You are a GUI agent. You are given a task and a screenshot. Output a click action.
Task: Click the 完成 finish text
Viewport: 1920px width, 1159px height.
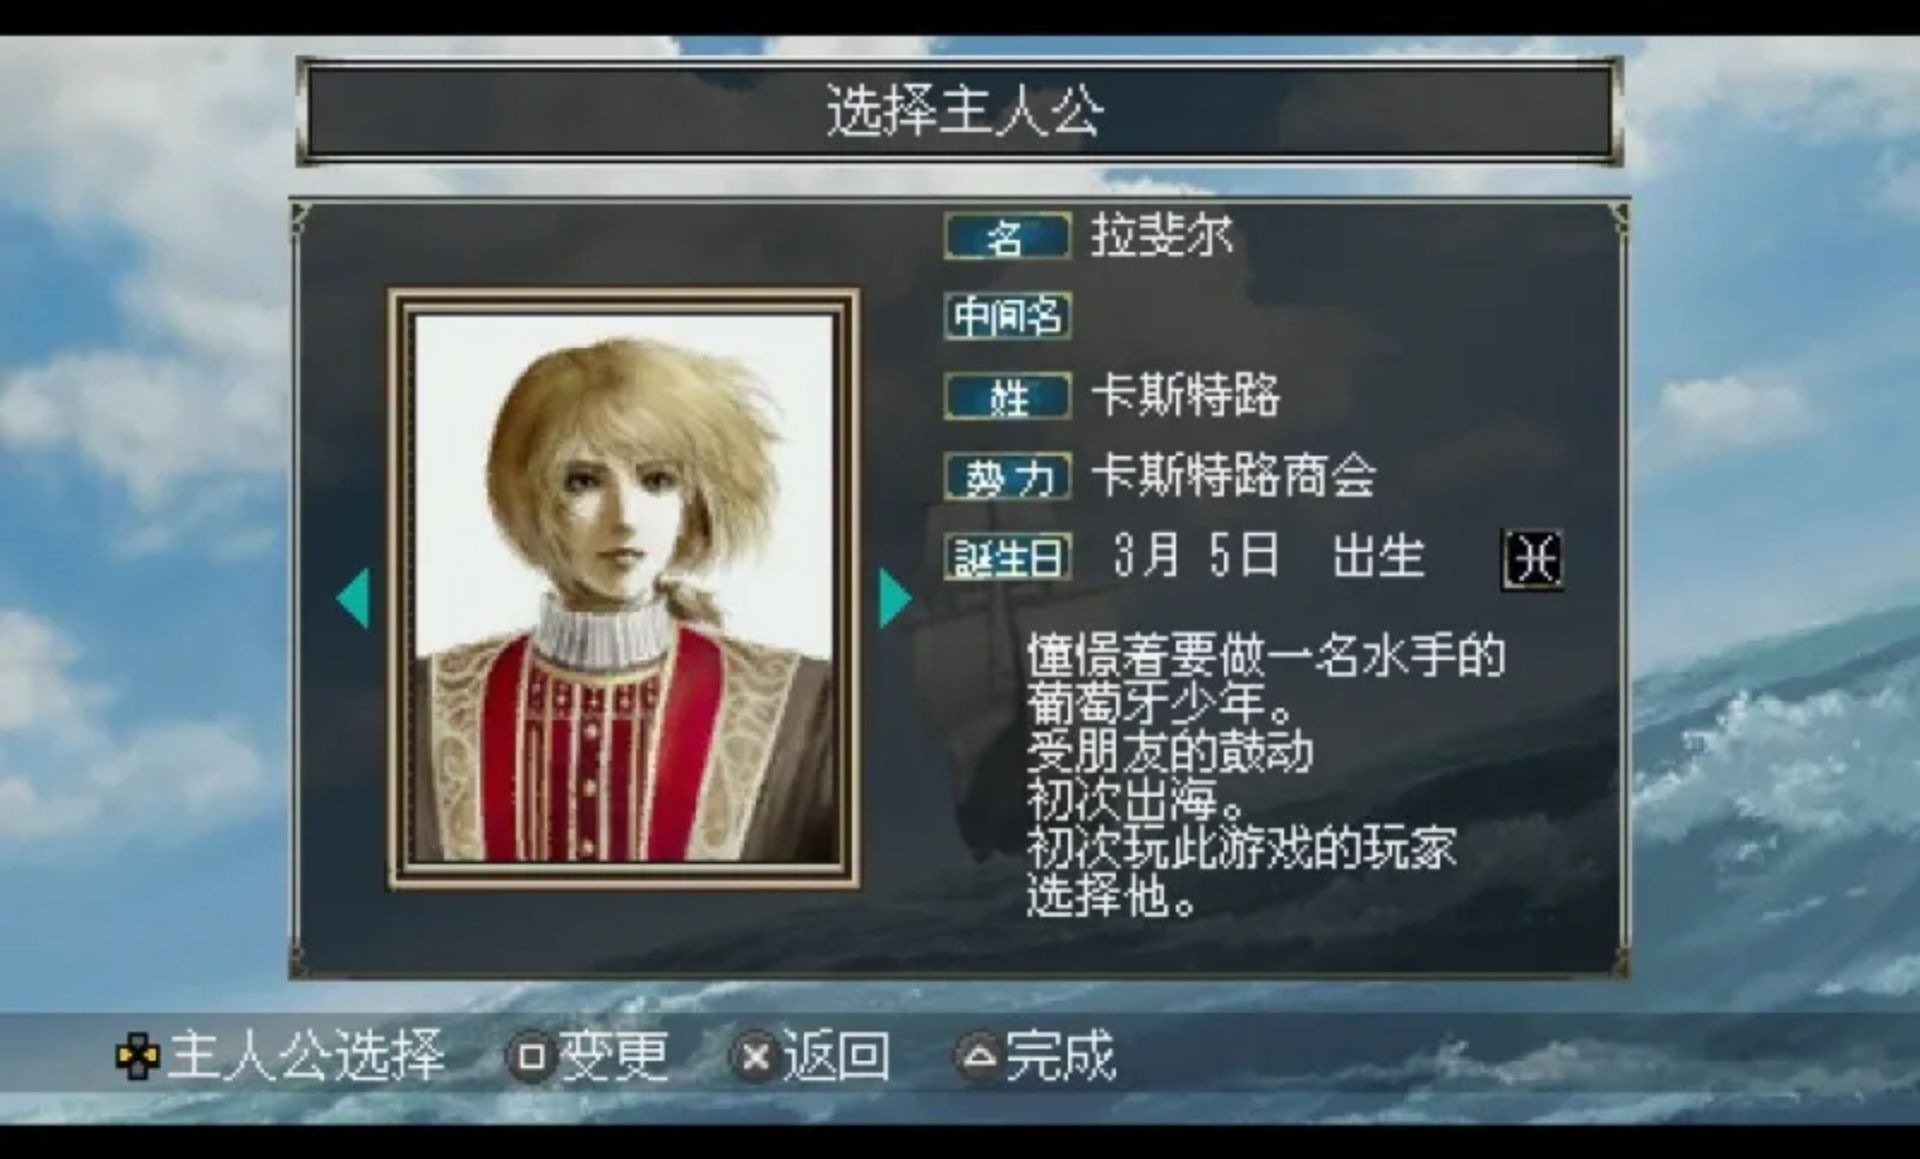click(1061, 1056)
